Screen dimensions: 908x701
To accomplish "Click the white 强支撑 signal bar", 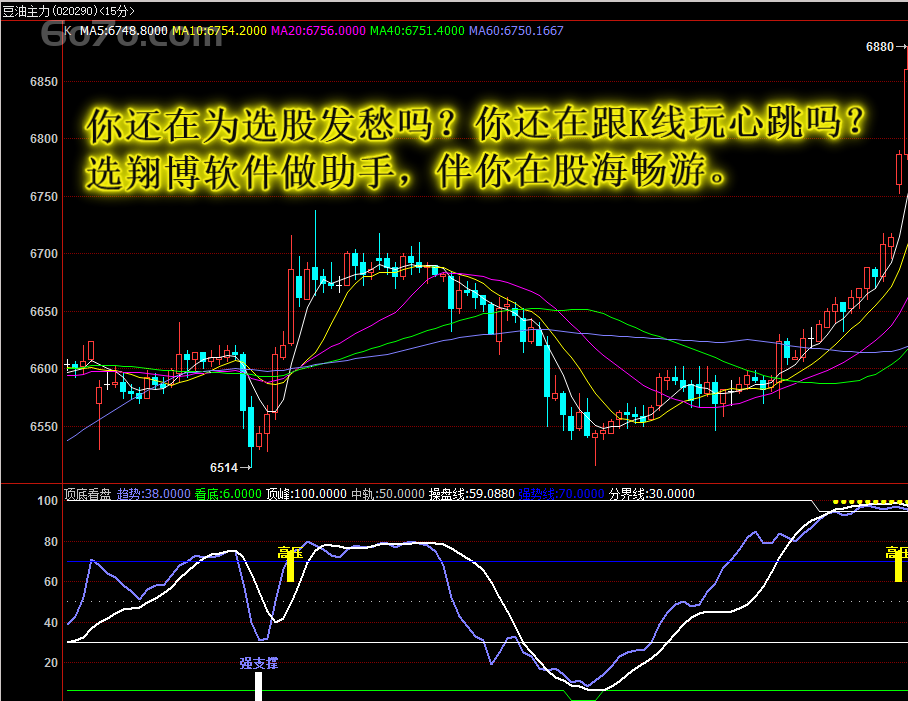I will 259,686.
